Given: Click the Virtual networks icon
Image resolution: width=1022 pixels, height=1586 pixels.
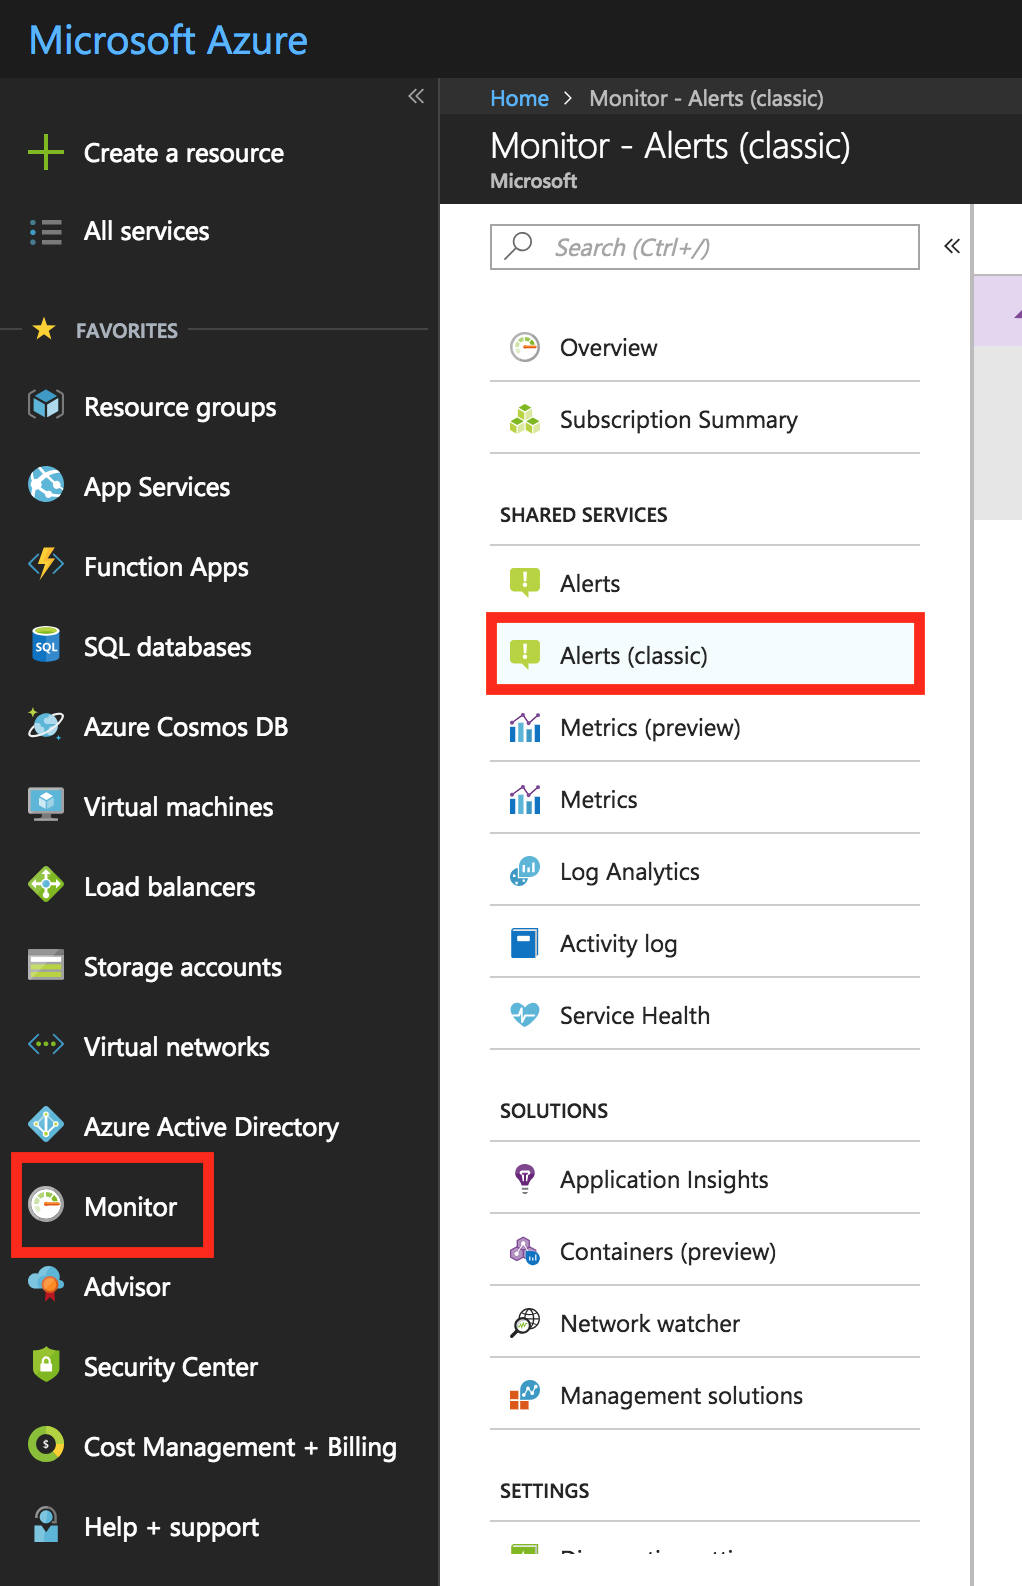Looking at the screenshot, I should pyautogui.click(x=46, y=1045).
